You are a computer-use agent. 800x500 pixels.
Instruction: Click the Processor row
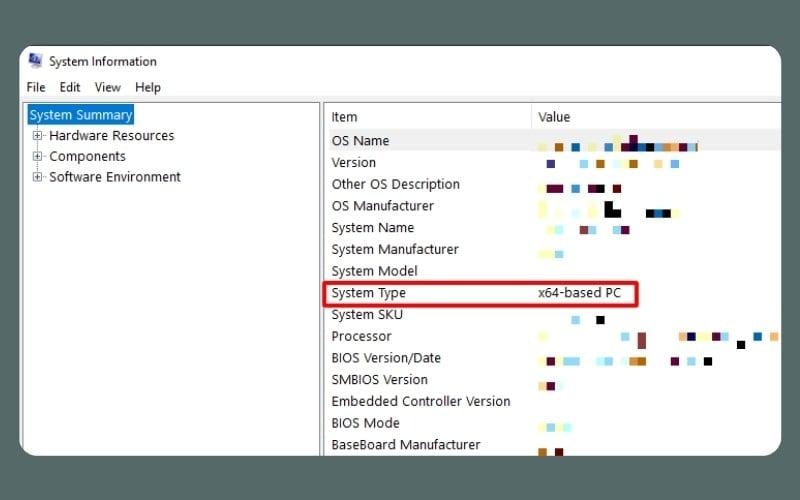[x=362, y=336]
